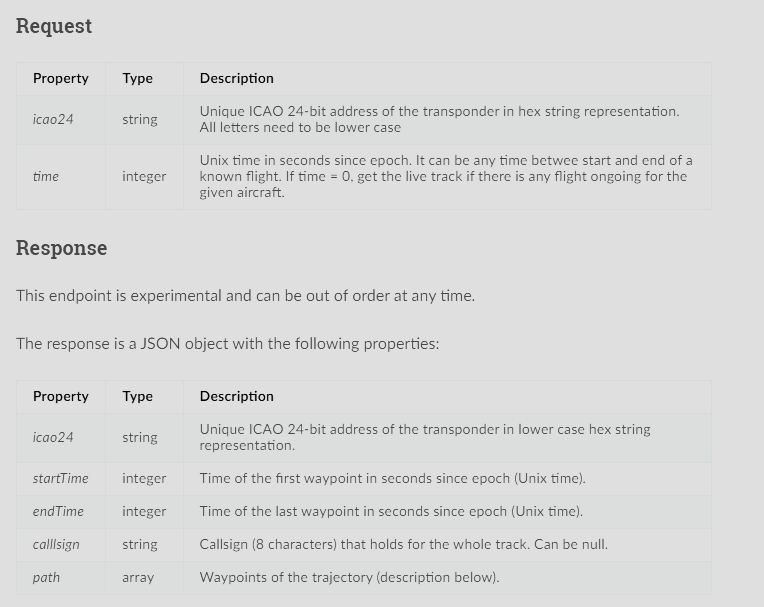764x607 pixels.
Task: Click the Description header in the Request table
Action: pos(237,79)
